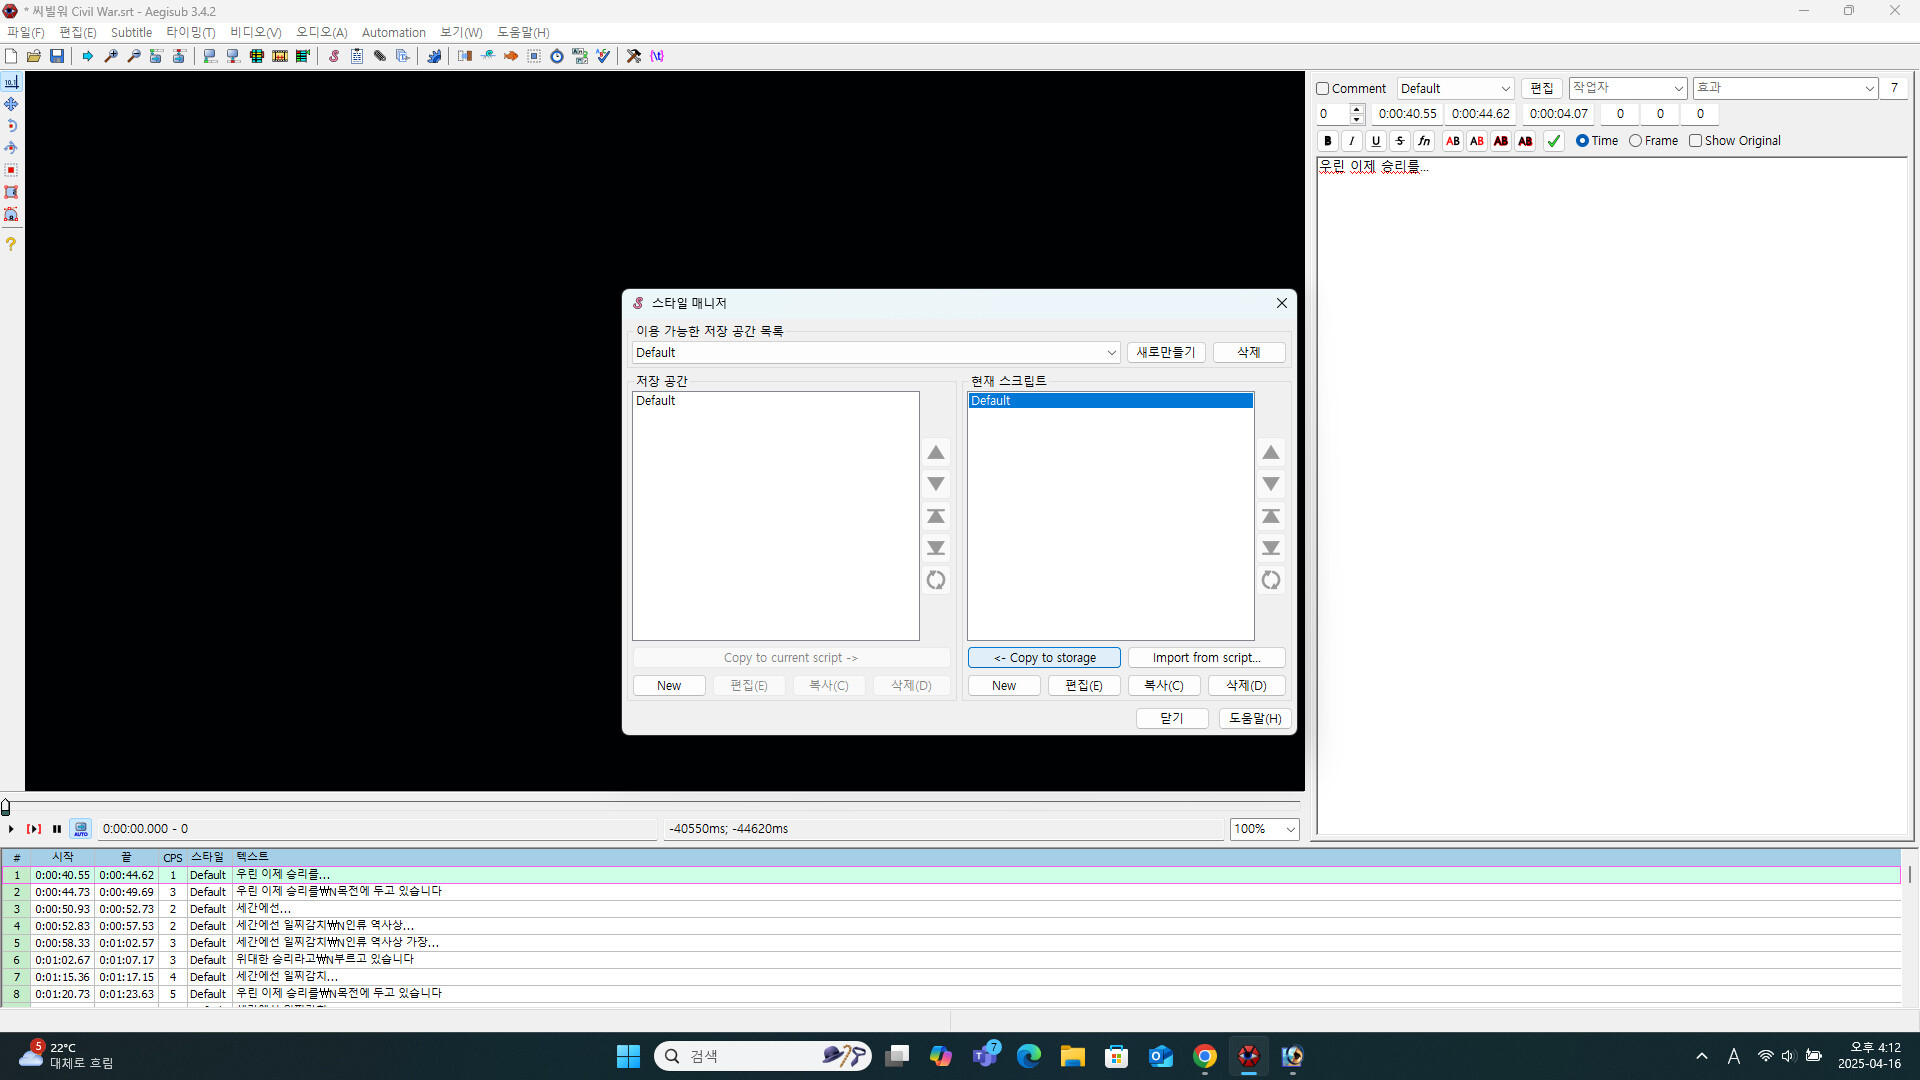The height and width of the screenshot is (1080, 1920).
Task: Open the Options hammer-wrench icon
Action: (633, 56)
